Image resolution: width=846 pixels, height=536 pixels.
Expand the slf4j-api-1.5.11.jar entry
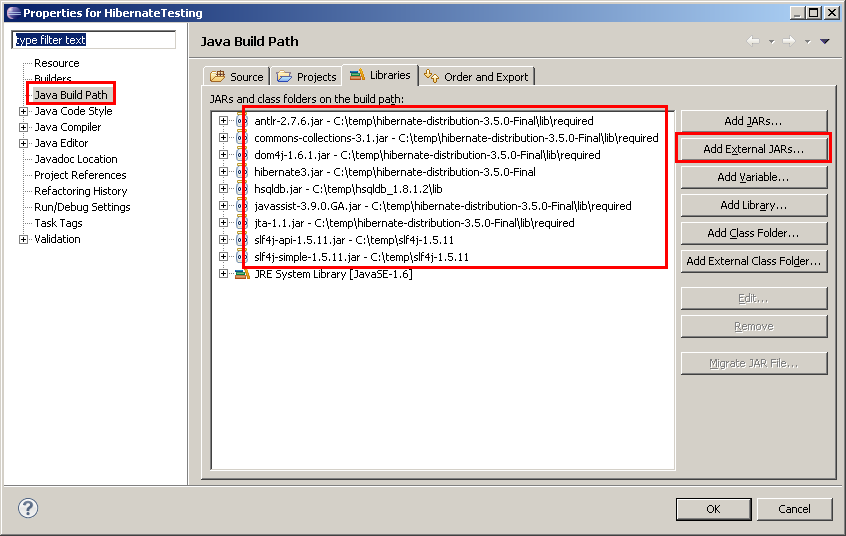point(223,240)
